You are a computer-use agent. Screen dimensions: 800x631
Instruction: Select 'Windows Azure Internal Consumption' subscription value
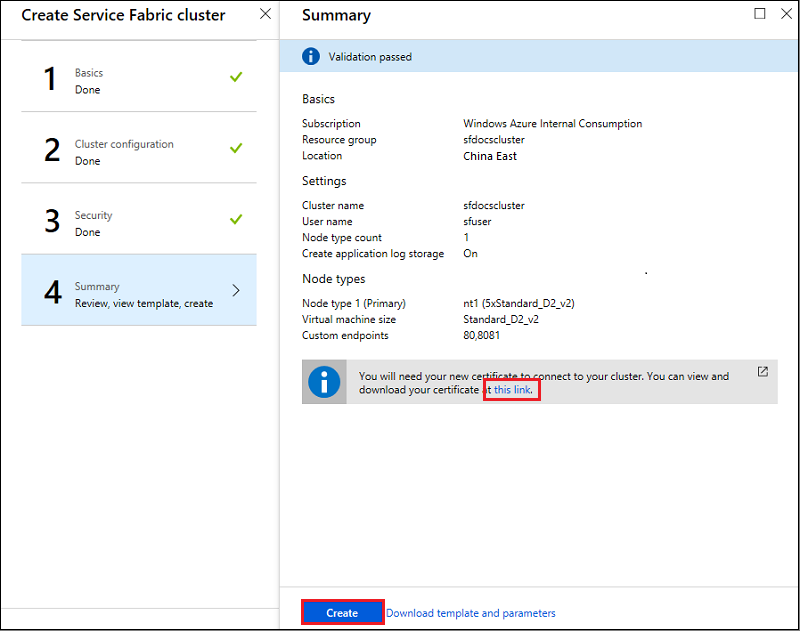pos(553,123)
